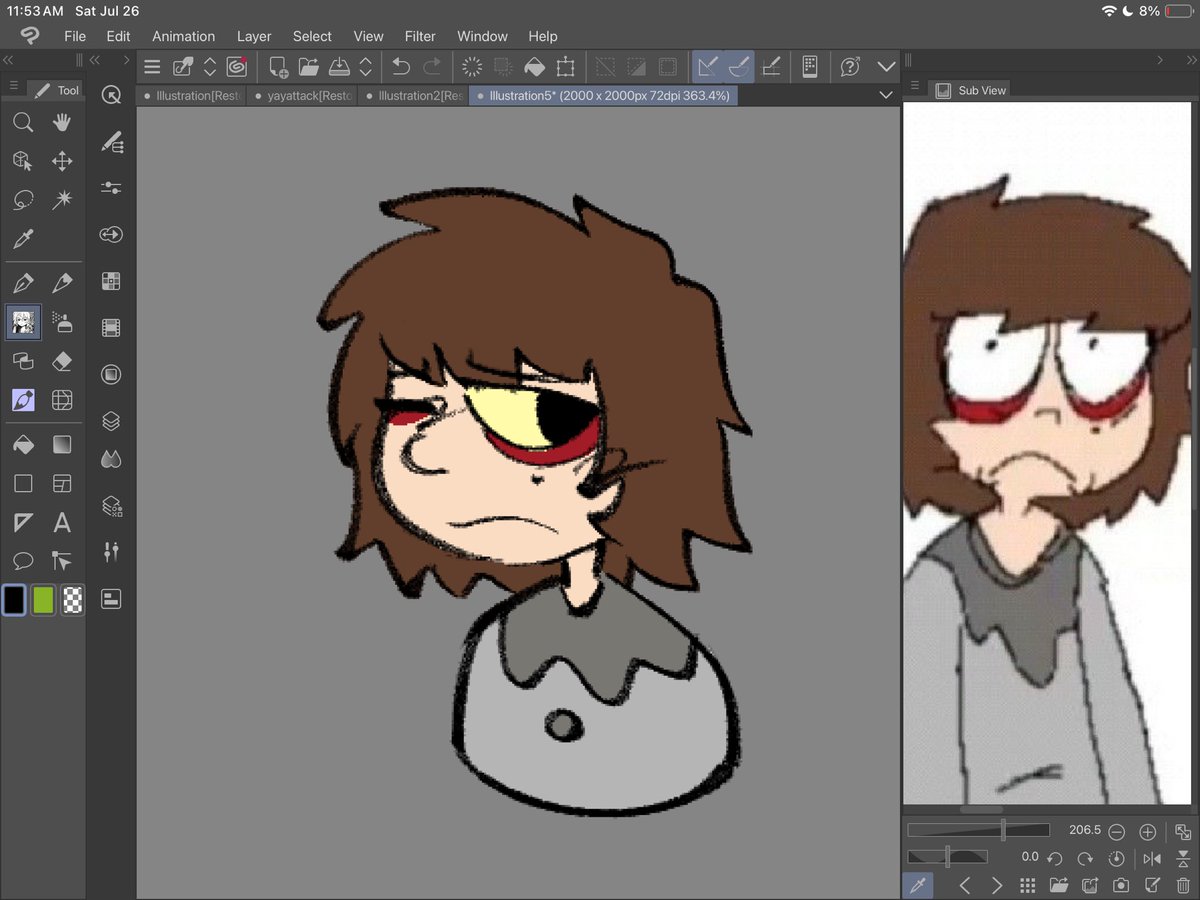1200x900 pixels.
Task: Open the Layer menu
Action: point(254,36)
